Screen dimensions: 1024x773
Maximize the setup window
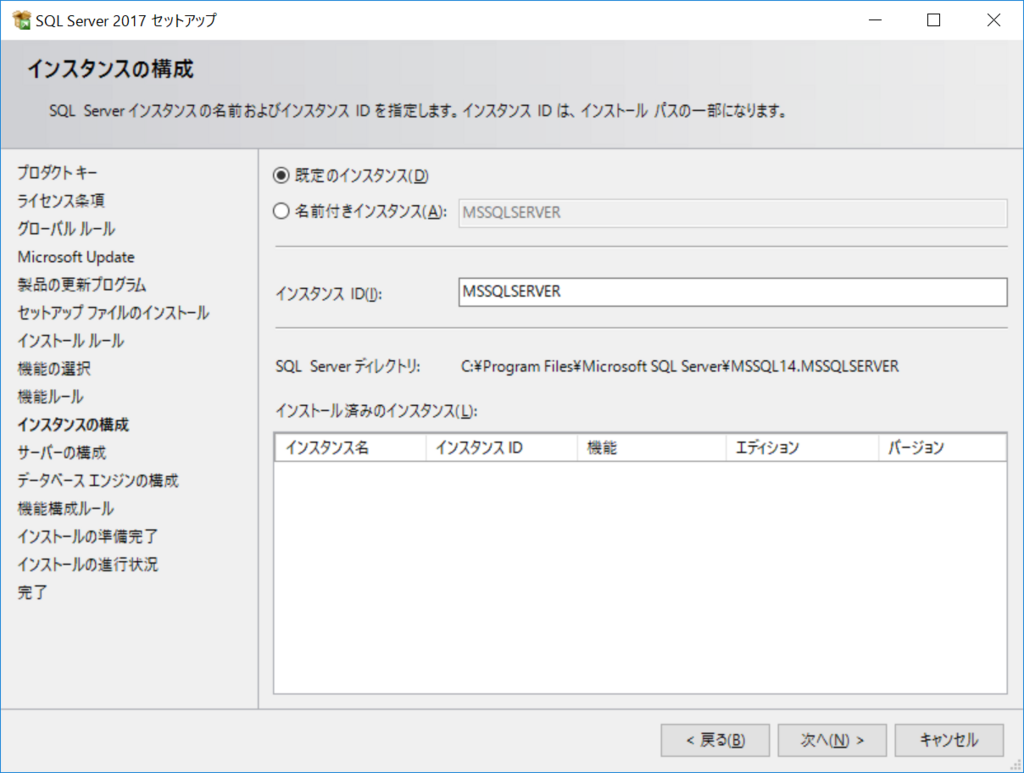click(934, 20)
